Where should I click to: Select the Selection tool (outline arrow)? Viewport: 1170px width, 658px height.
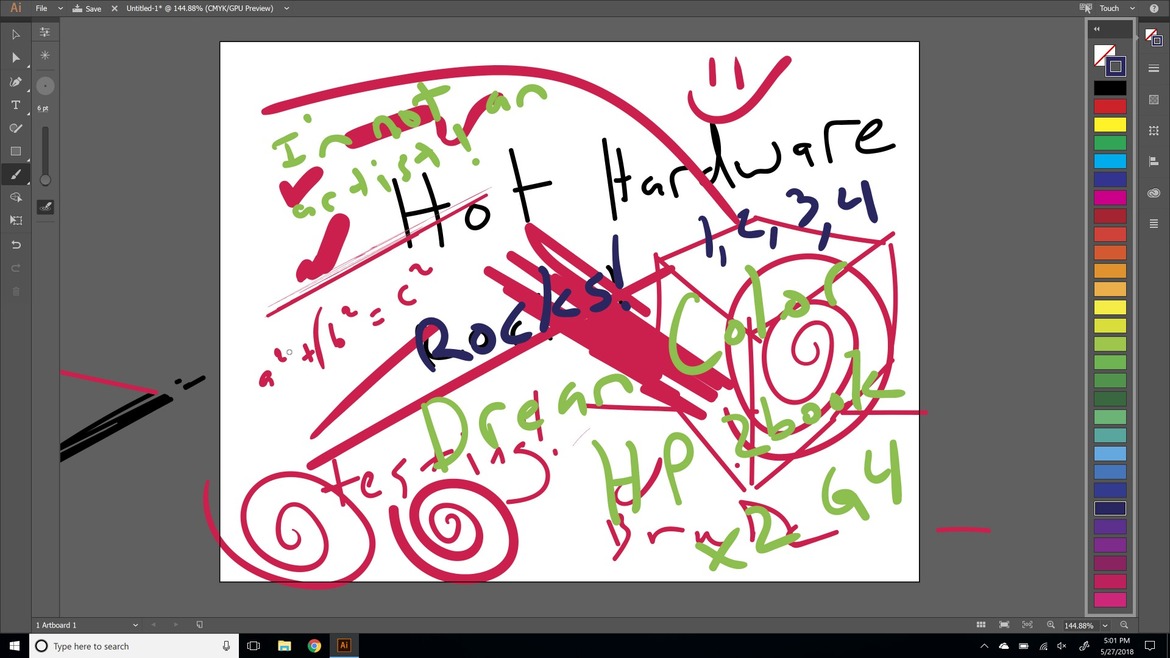16,34
